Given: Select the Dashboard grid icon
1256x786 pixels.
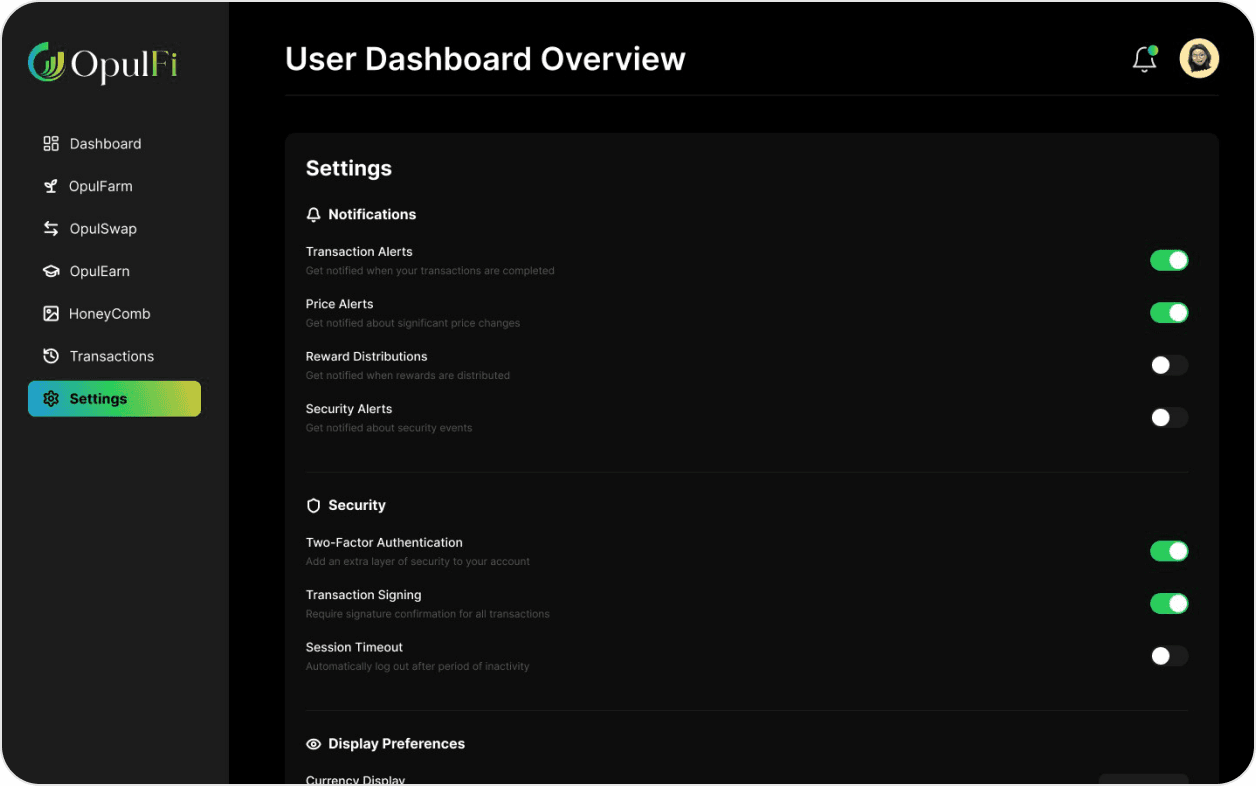Looking at the screenshot, I should (x=51, y=143).
